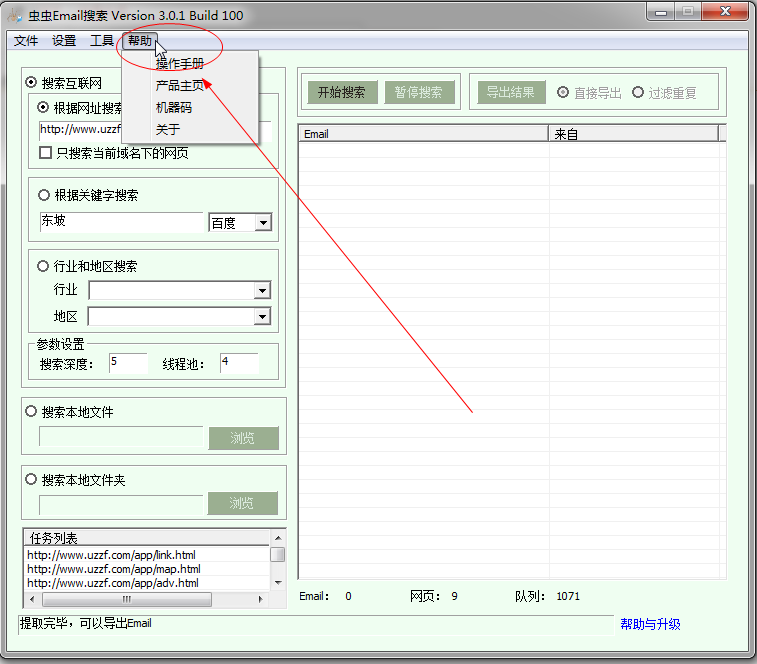Select the 直接导出 radio option
757x664 pixels.
pyautogui.click(x=563, y=92)
